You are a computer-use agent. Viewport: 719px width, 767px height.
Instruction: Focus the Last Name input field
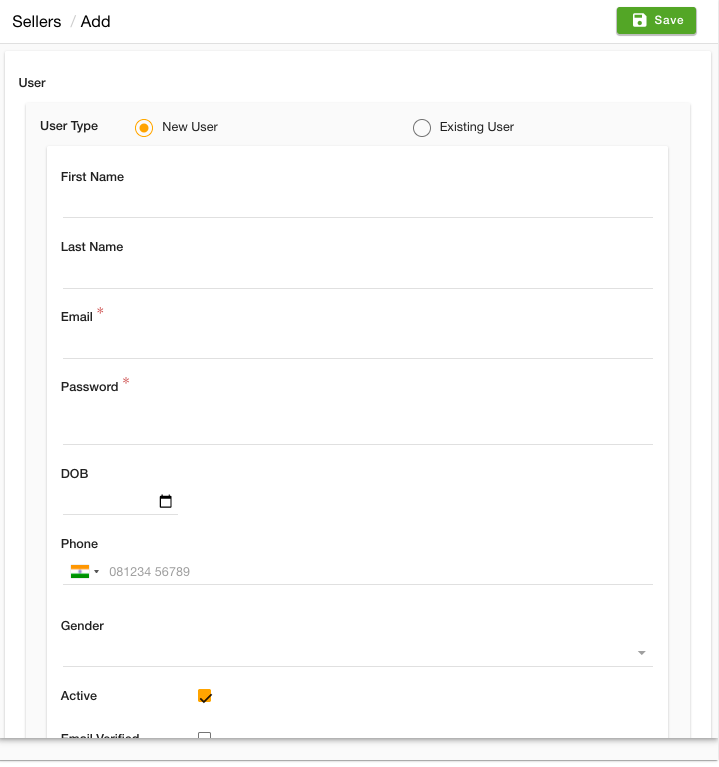click(358, 274)
